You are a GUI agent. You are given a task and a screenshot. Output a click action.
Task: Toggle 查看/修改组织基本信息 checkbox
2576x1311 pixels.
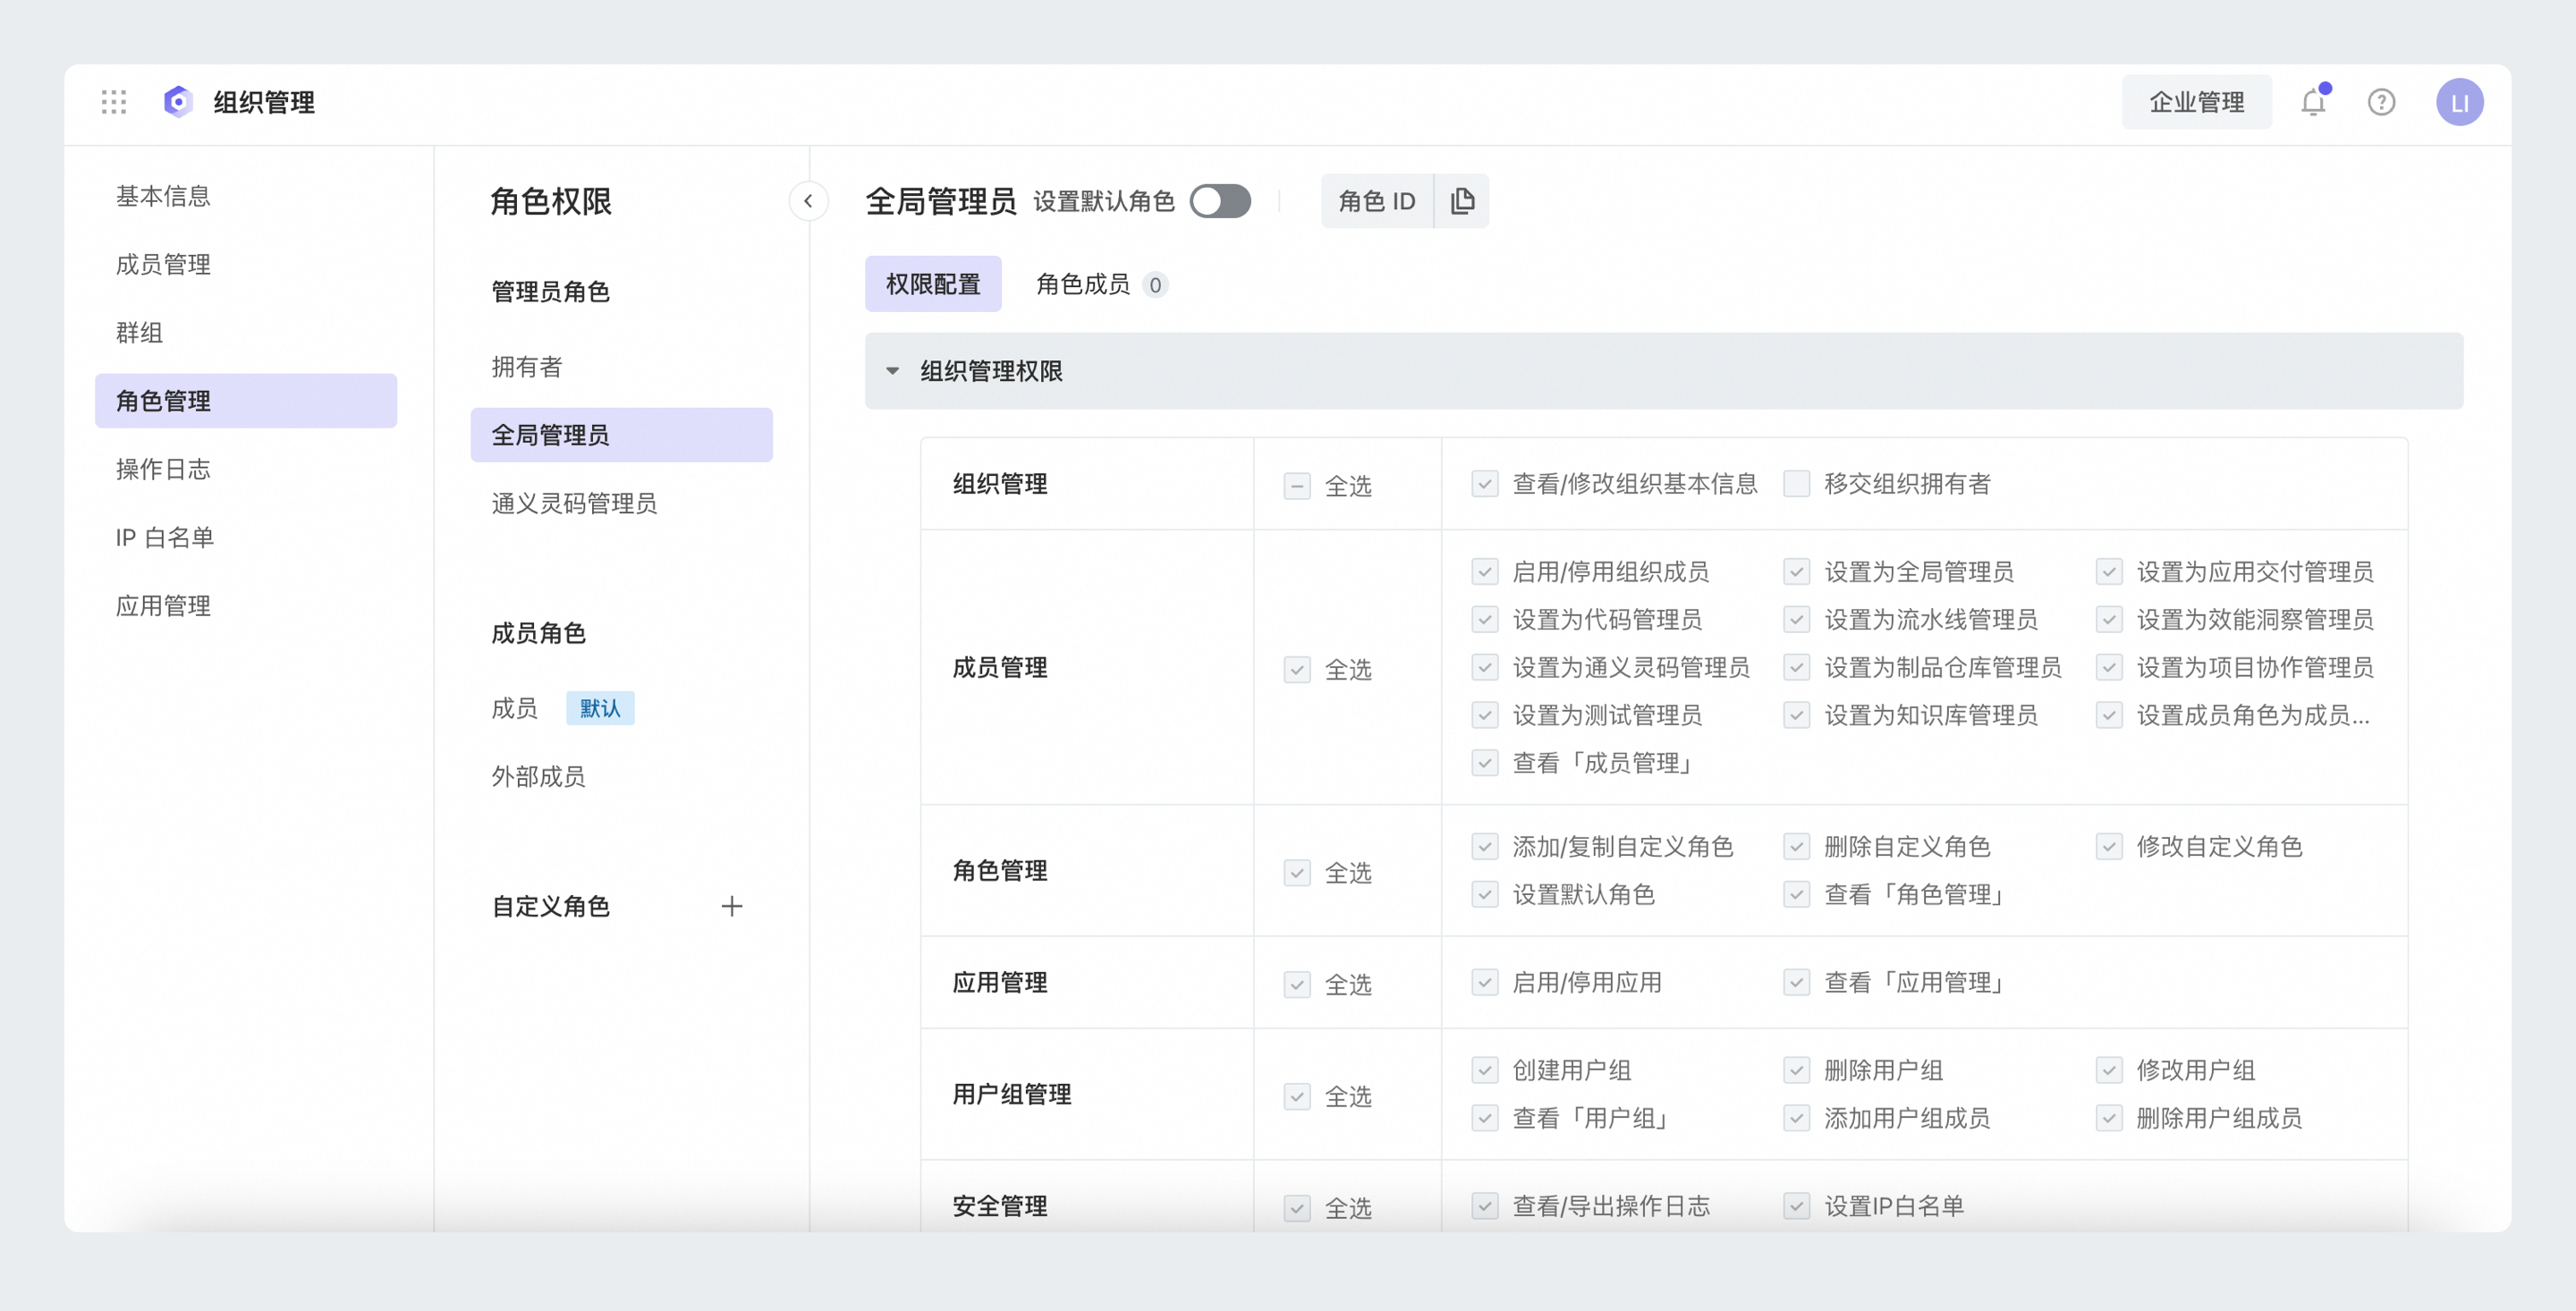pos(1484,484)
